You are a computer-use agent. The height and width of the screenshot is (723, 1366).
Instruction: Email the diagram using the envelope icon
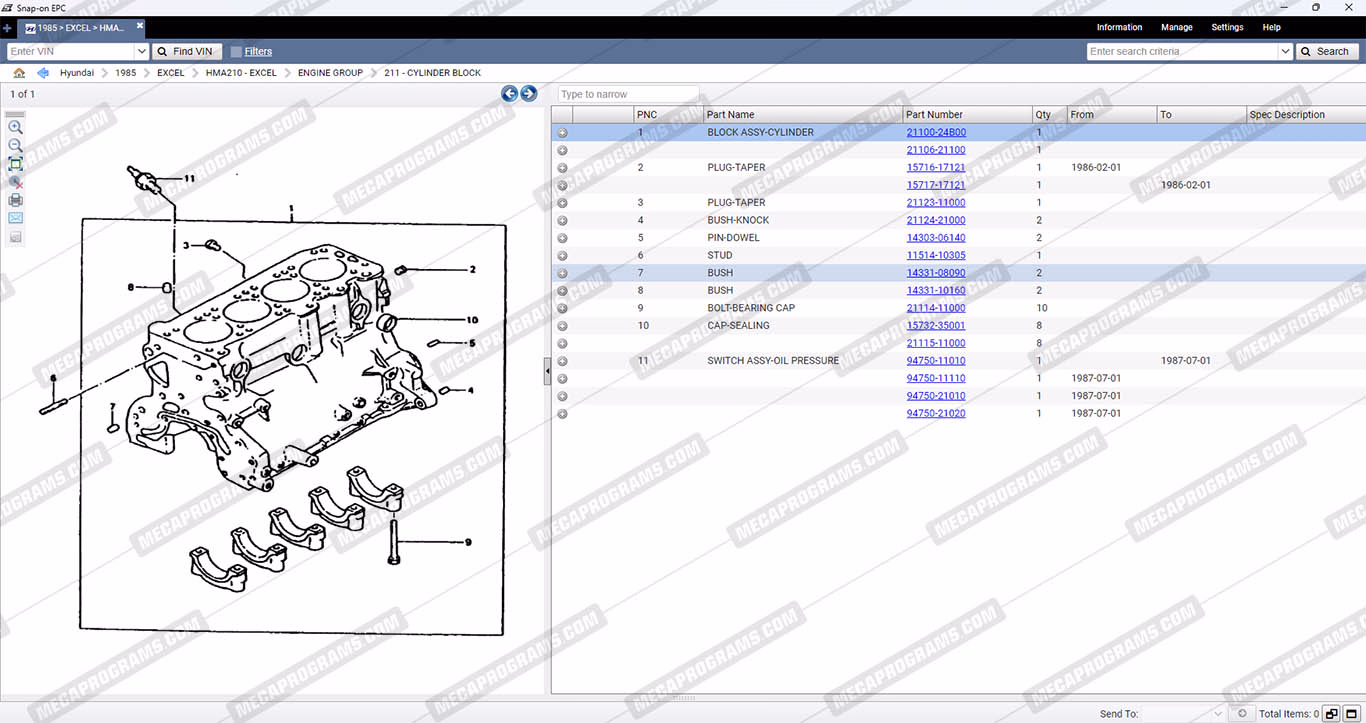[15, 218]
